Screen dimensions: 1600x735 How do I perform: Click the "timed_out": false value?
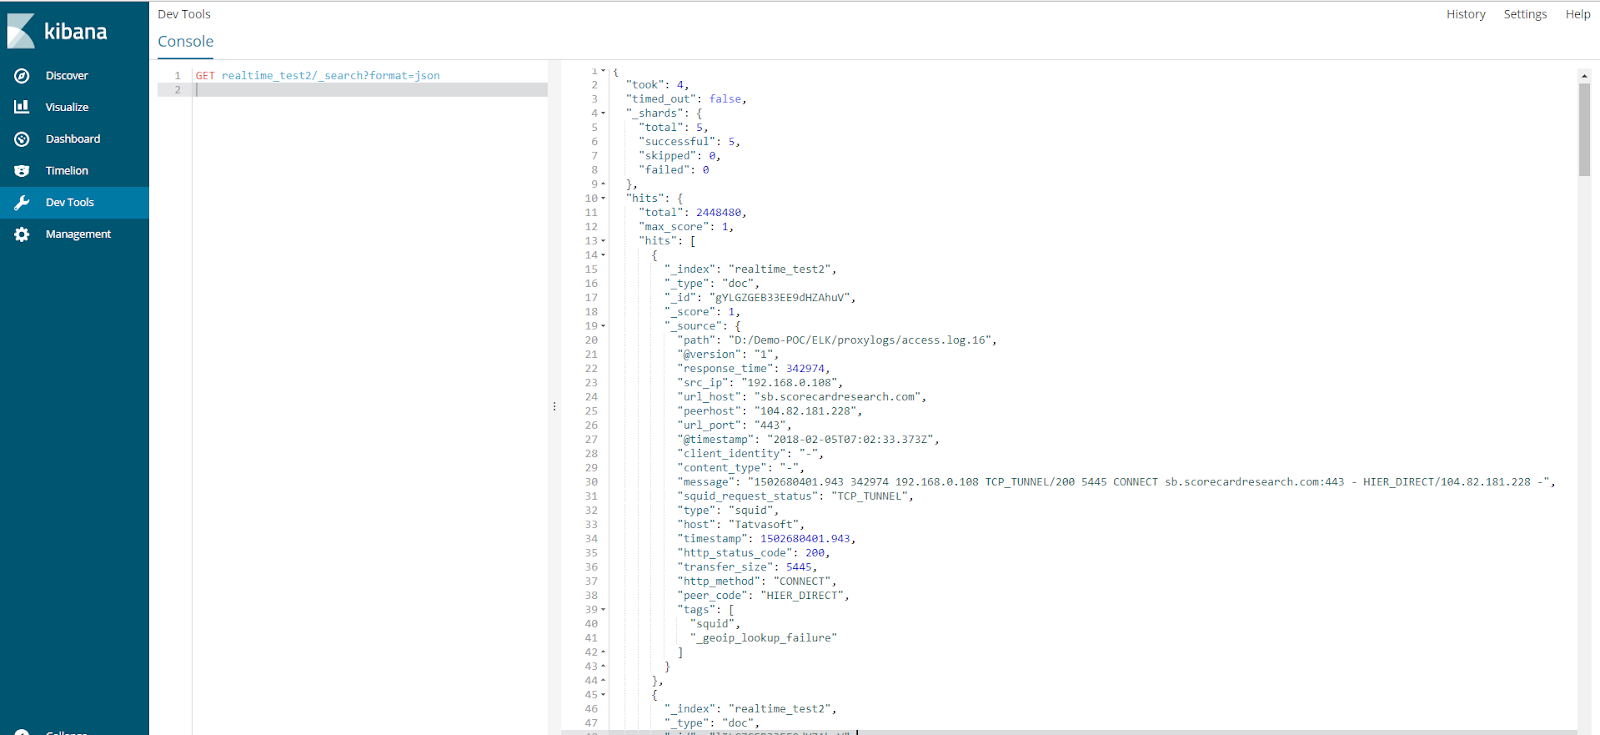coord(725,99)
